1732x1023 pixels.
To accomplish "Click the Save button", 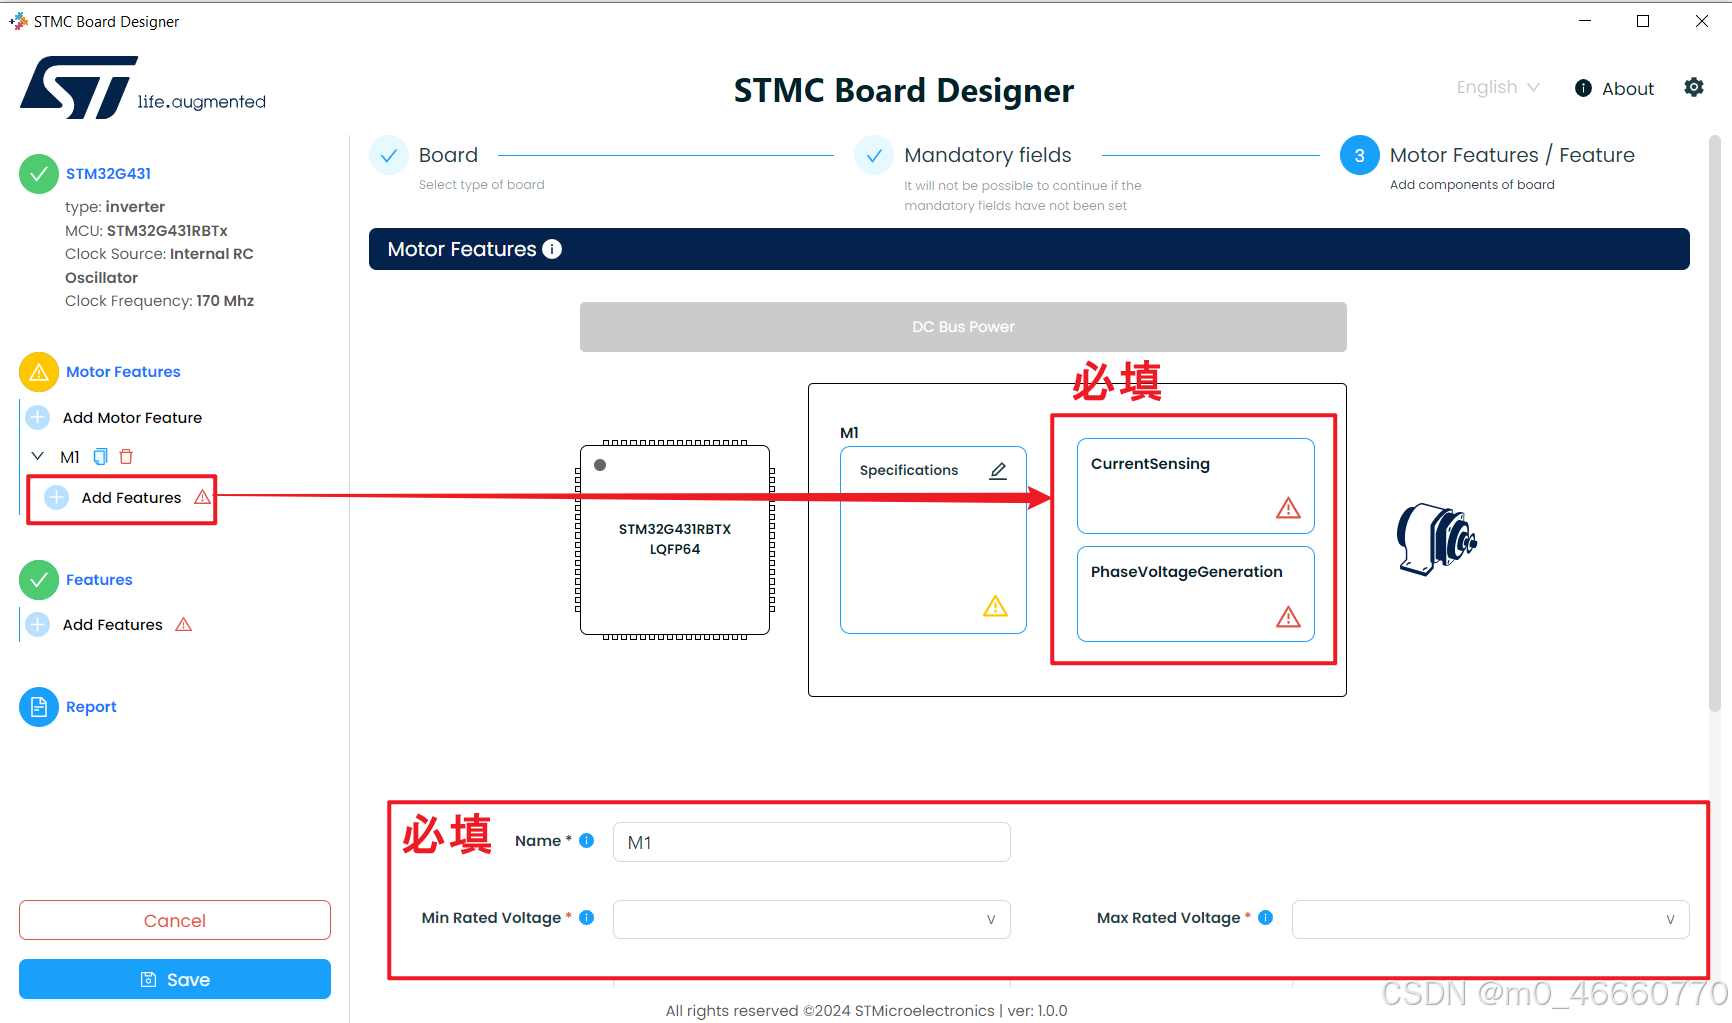I will 175,979.
